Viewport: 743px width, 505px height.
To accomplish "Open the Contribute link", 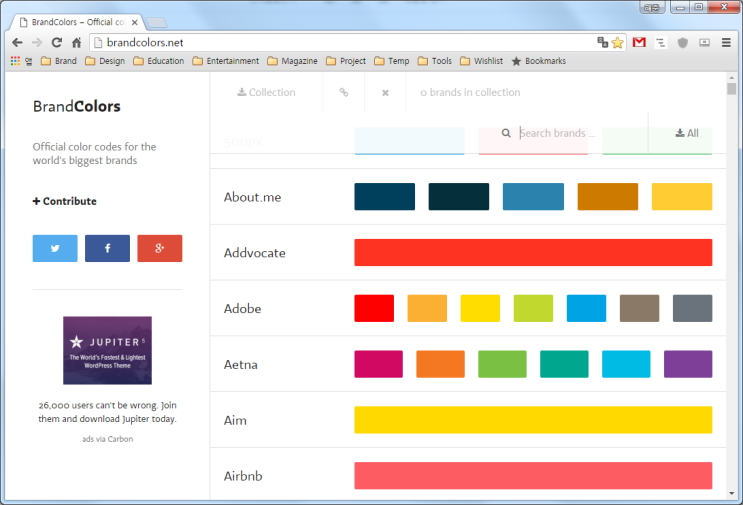I will coord(65,201).
